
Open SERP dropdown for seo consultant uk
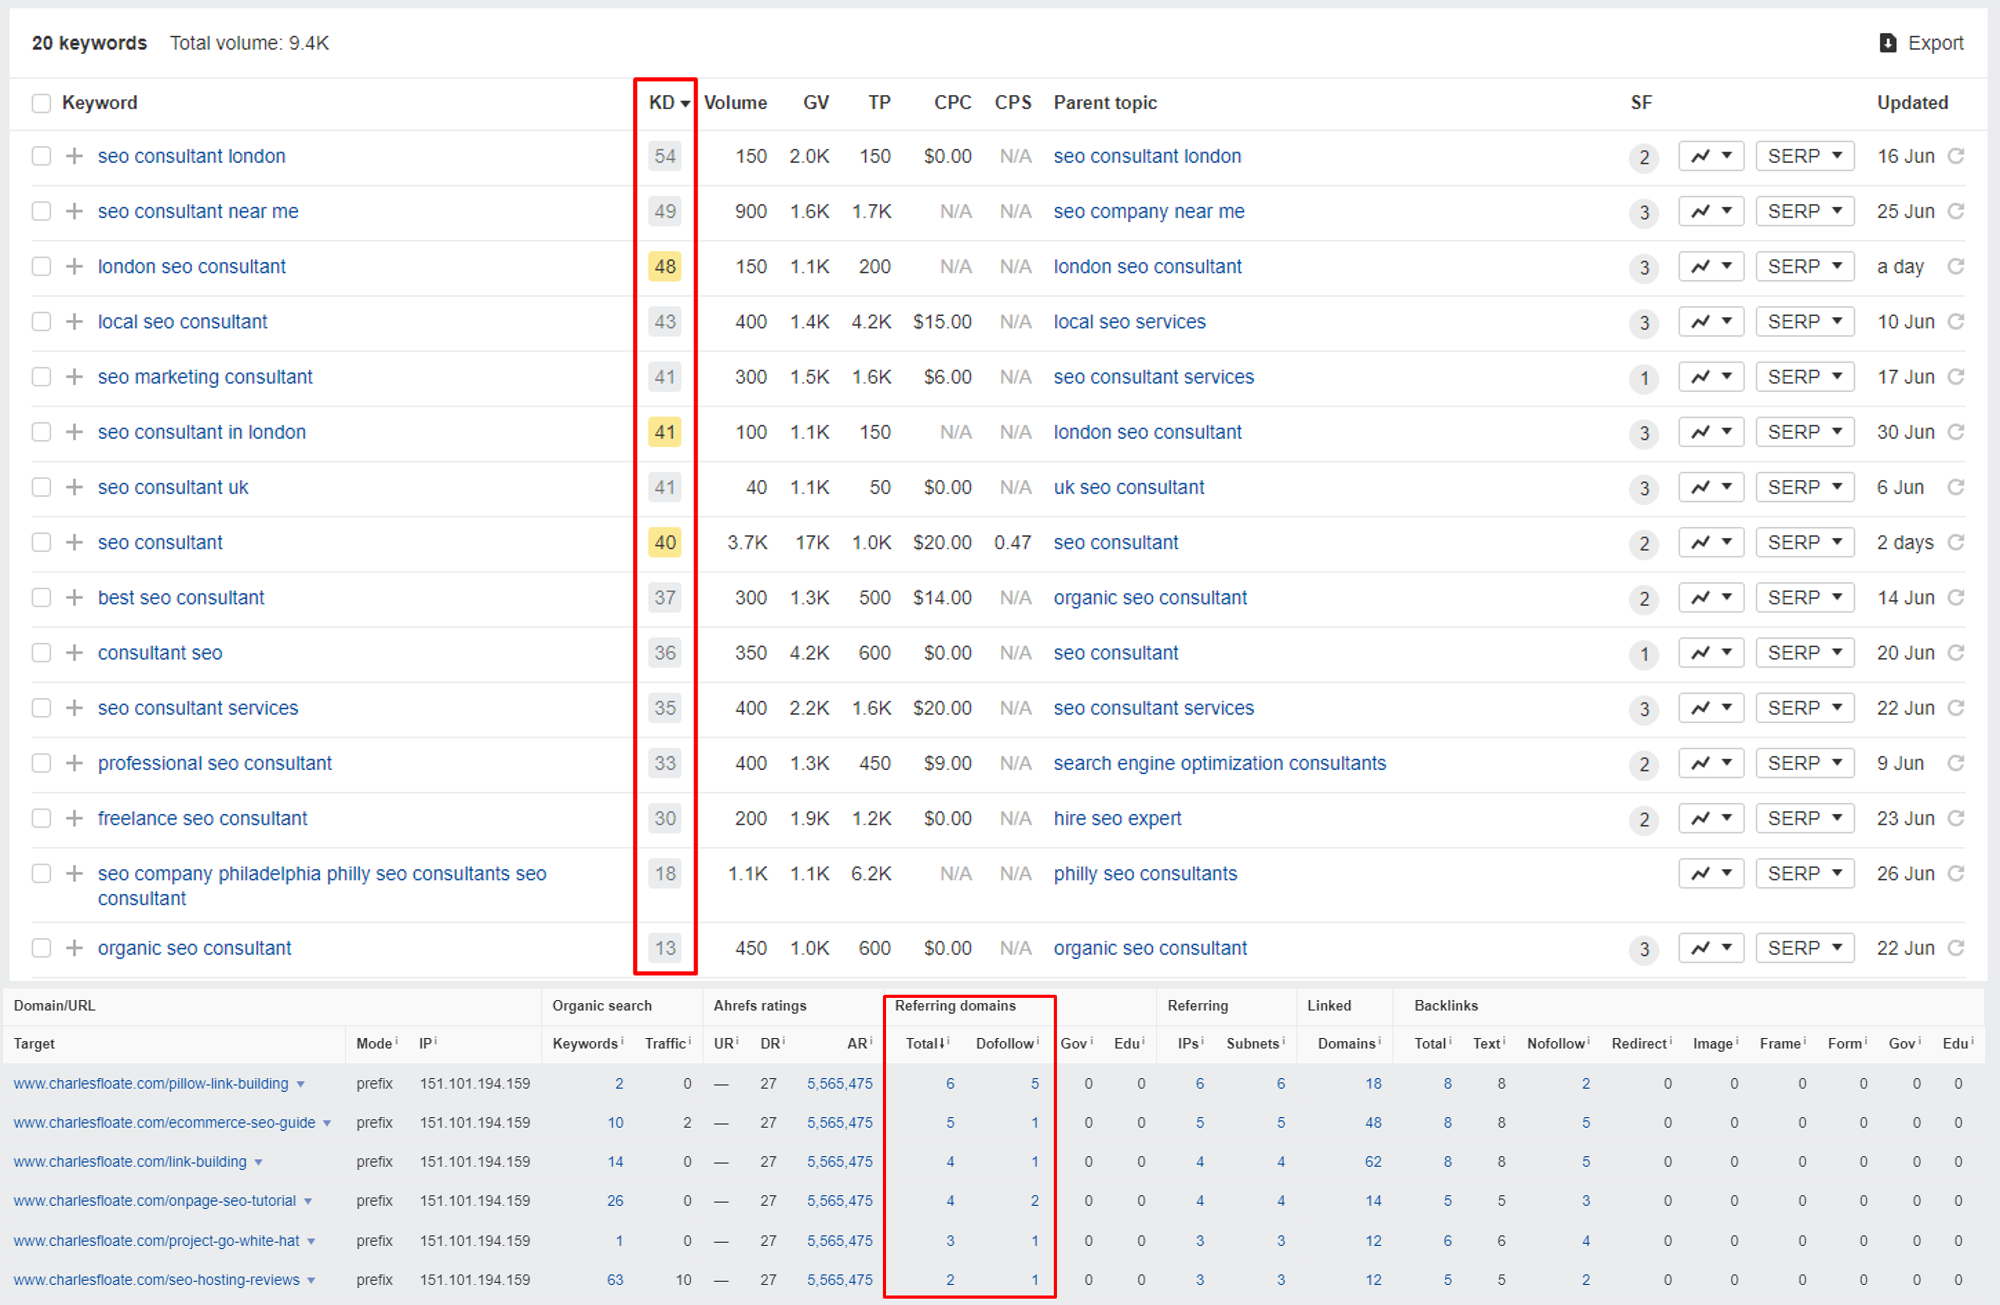(1804, 487)
